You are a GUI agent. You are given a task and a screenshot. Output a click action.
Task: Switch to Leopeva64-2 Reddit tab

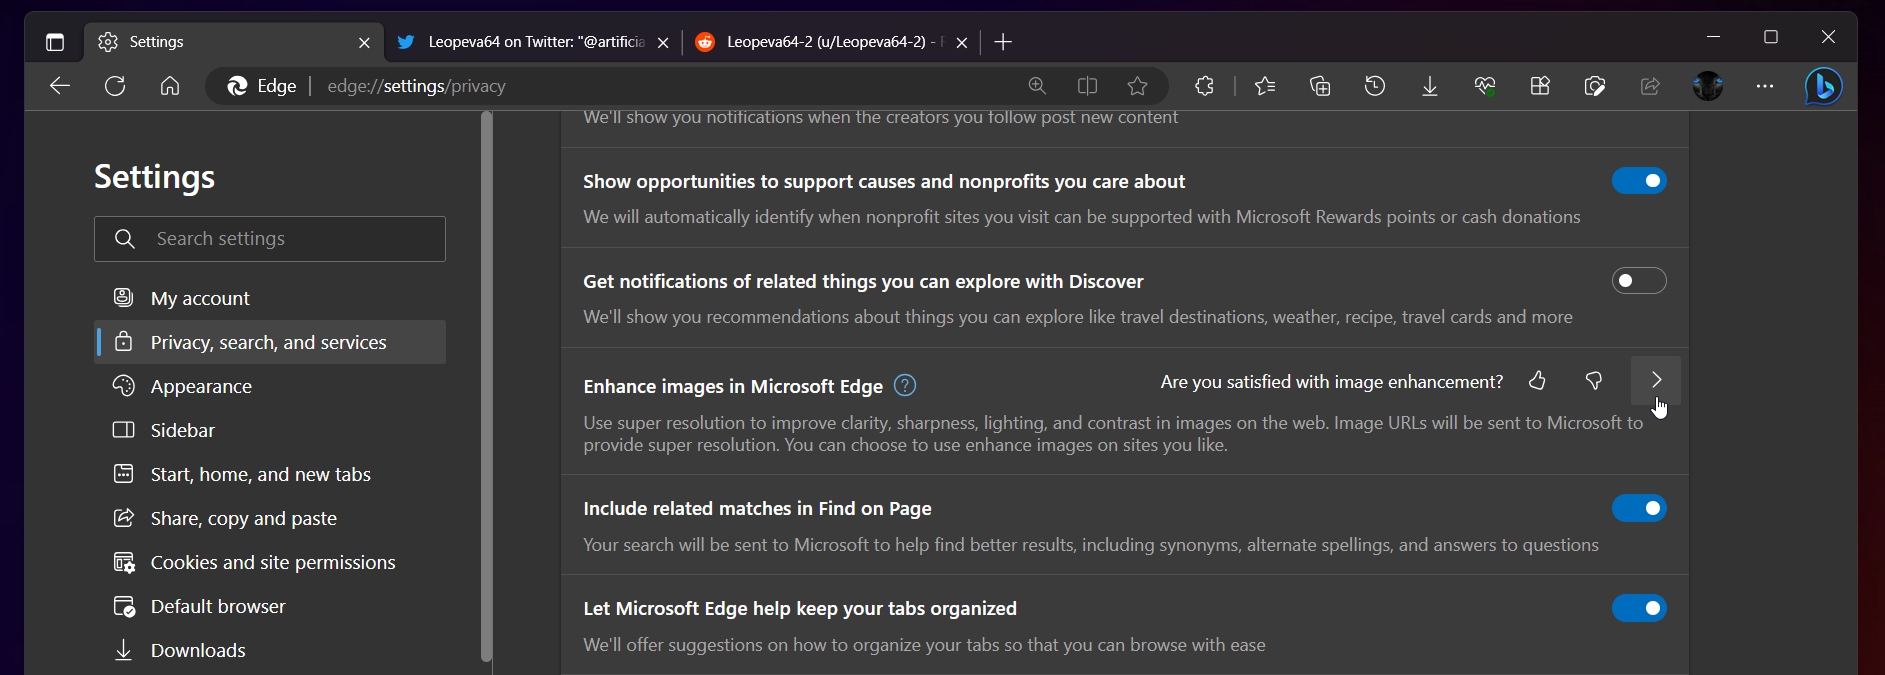[830, 42]
